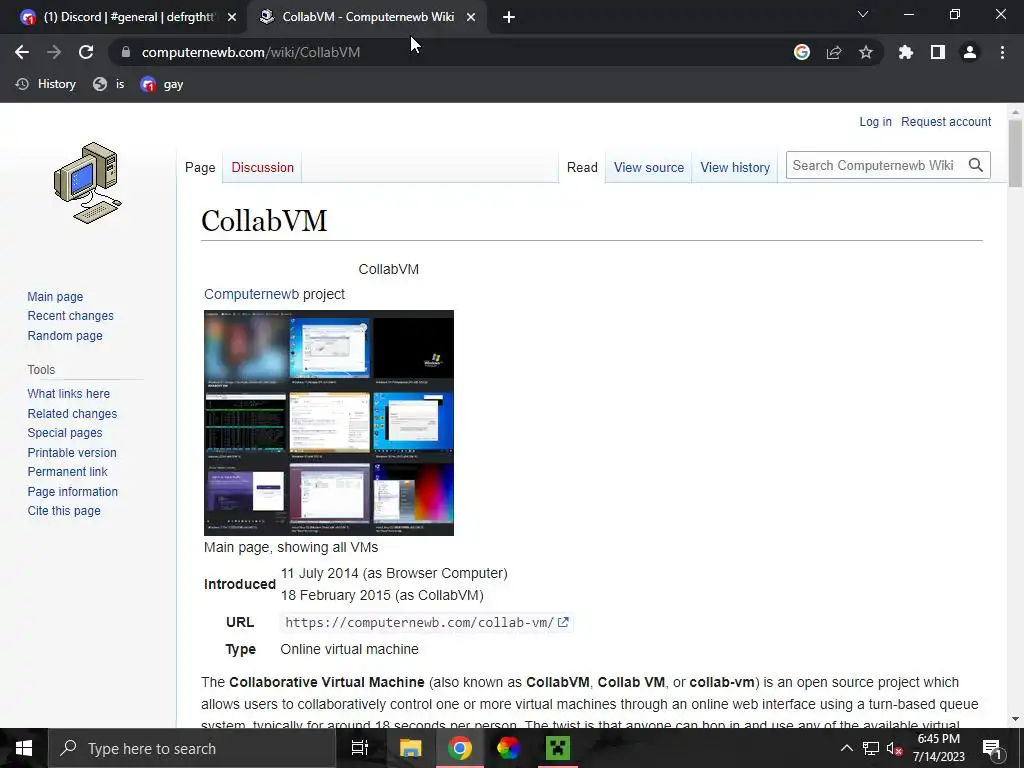Expand the tab search dropdown
1024x768 pixels.
863,14
